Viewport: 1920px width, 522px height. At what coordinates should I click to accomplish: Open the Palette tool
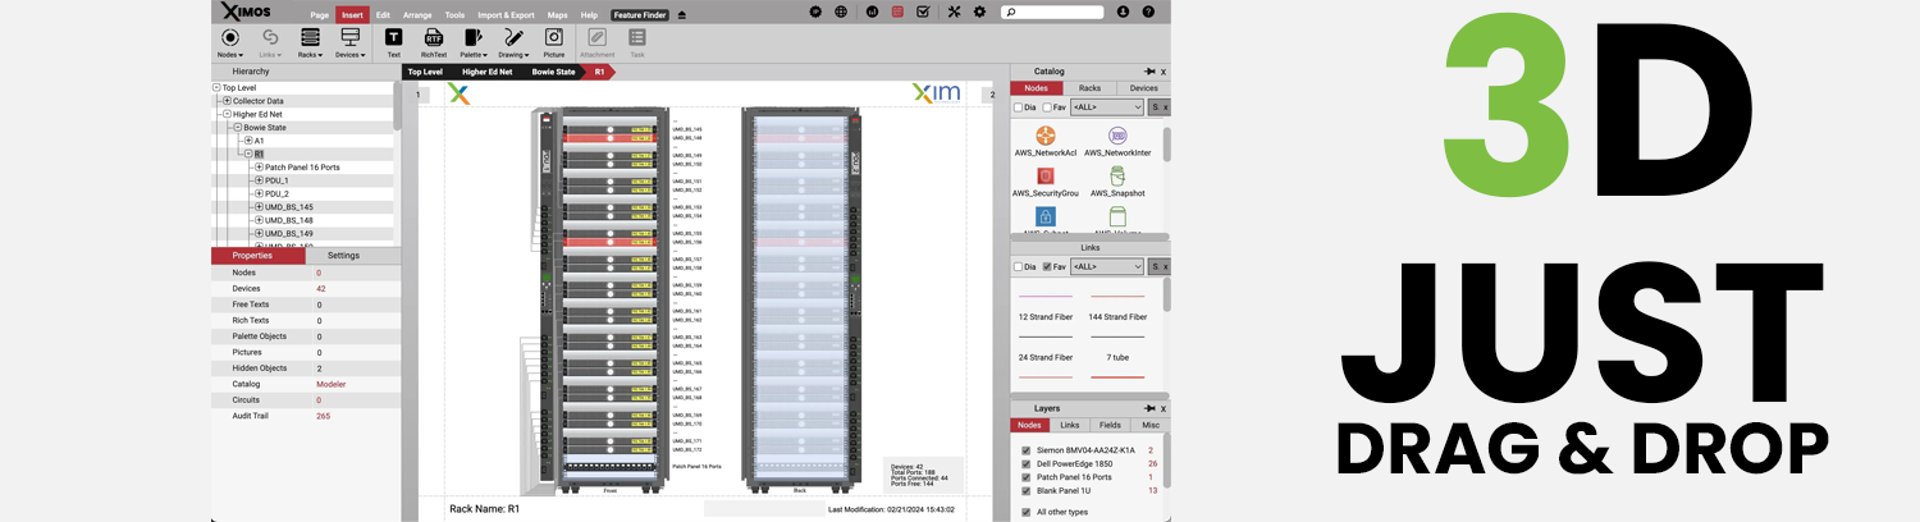click(x=473, y=43)
